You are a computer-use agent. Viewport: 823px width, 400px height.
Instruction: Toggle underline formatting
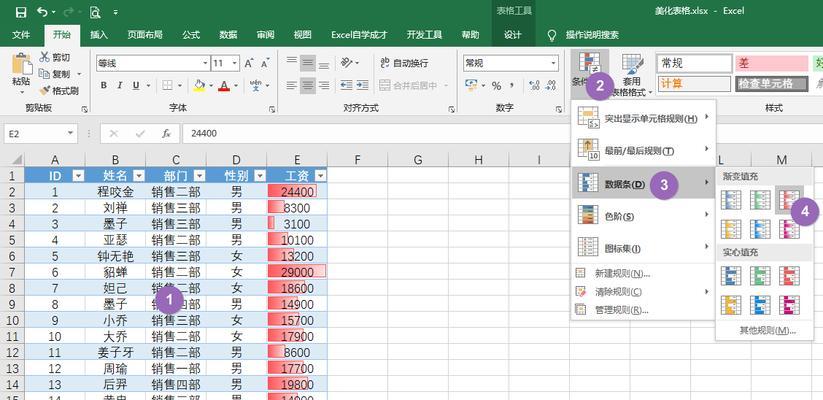click(136, 85)
